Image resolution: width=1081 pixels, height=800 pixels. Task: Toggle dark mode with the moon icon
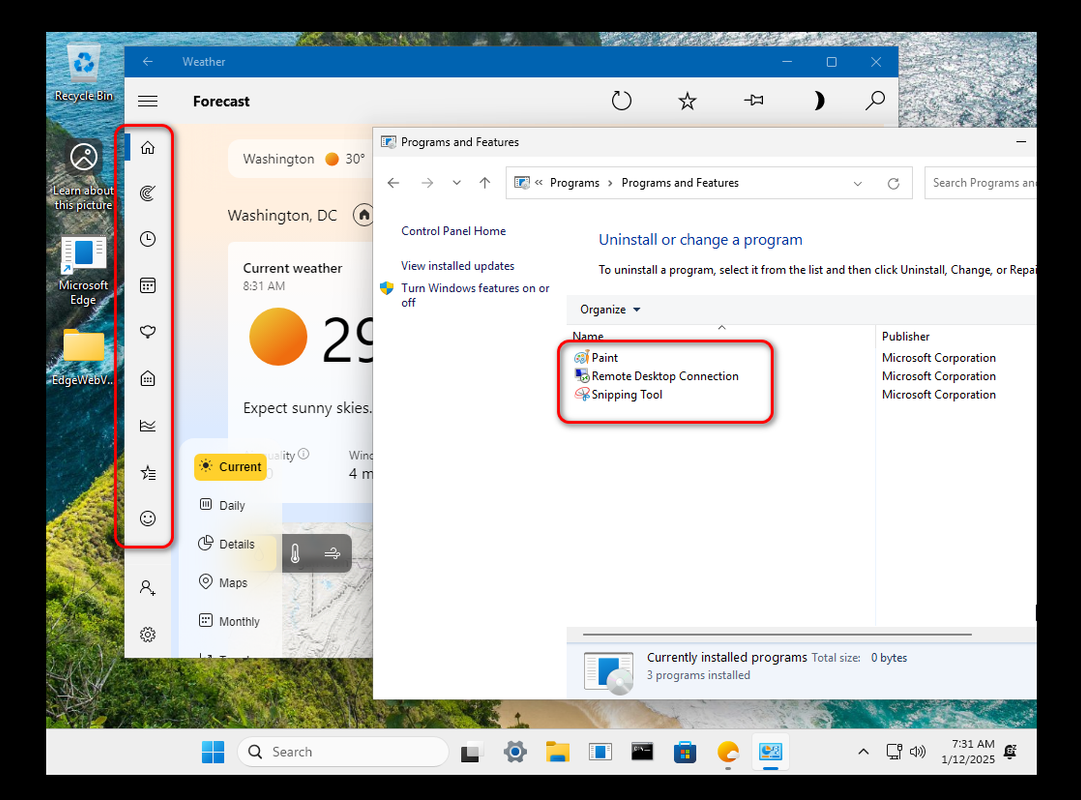(x=818, y=101)
